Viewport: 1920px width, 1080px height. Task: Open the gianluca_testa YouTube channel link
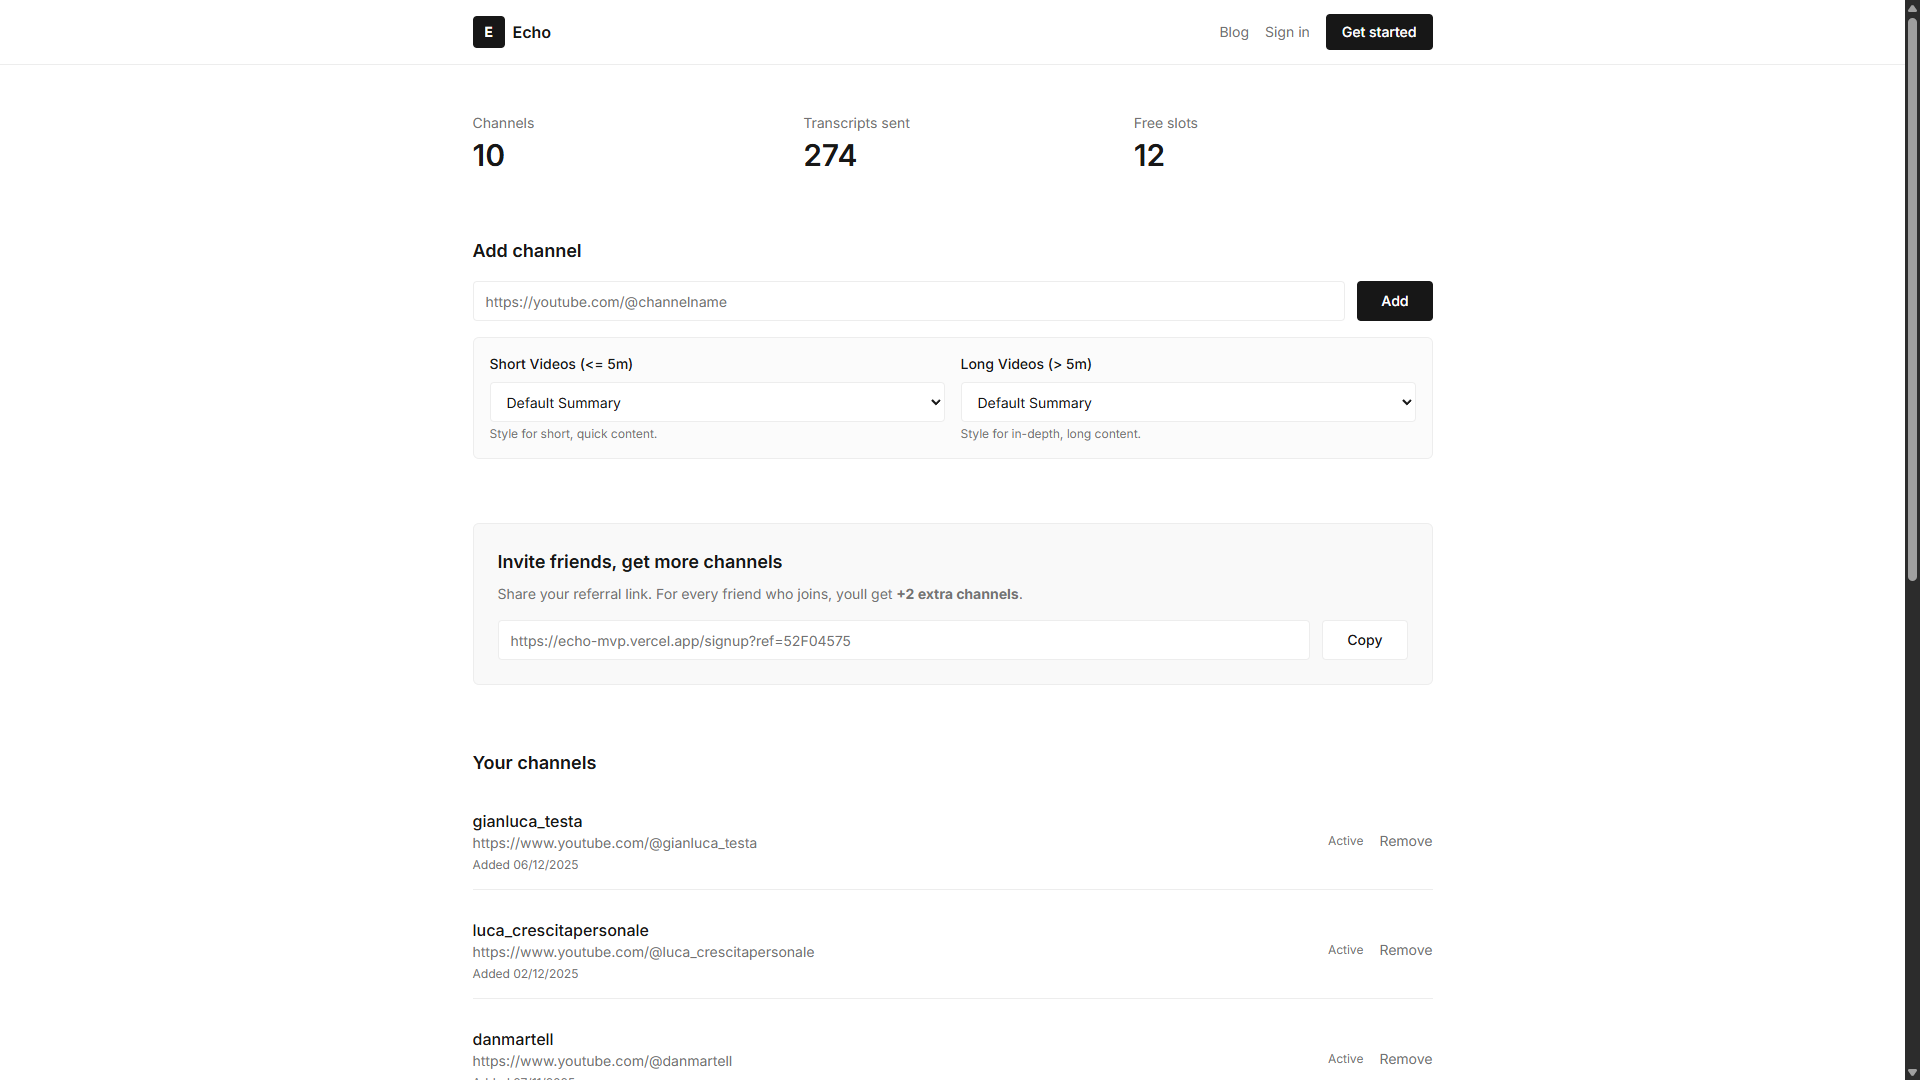point(614,843)
